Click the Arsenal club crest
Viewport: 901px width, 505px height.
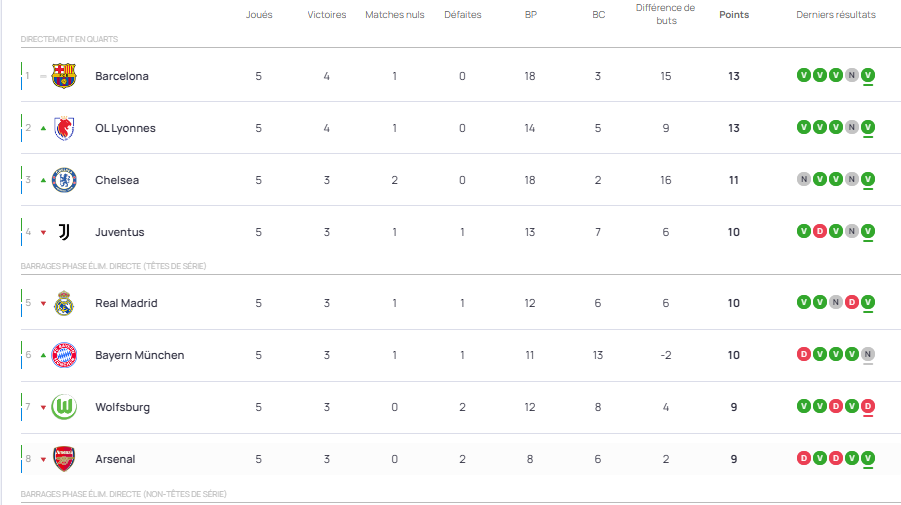click(64, 459)
